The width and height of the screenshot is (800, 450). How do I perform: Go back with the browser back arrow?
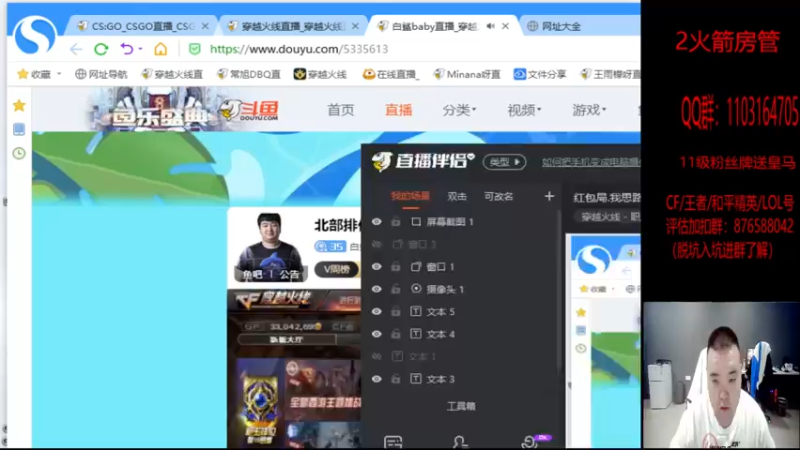click(76, 49)
